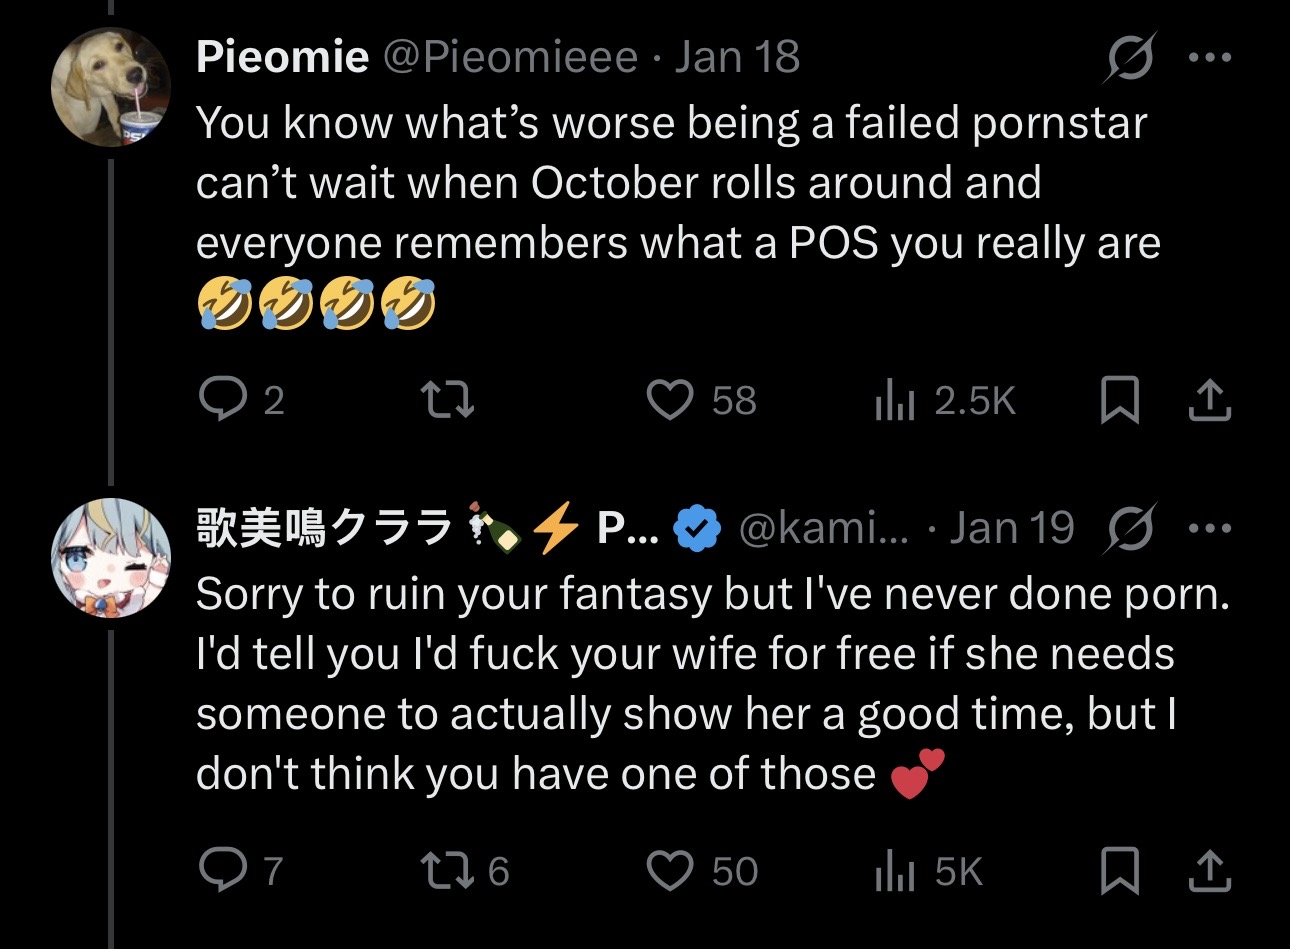Share the Jan 19 reply

click(1209, 871)
